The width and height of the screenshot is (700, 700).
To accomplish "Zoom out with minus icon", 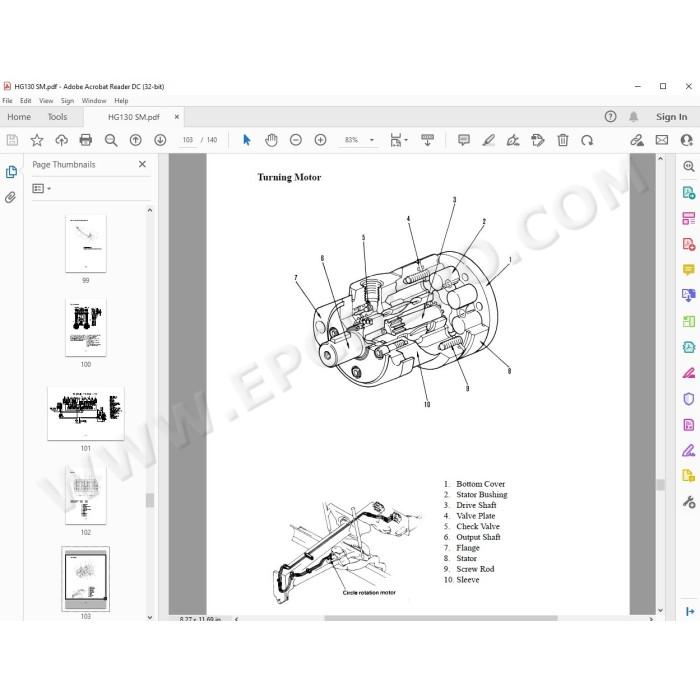I will 296,140.
